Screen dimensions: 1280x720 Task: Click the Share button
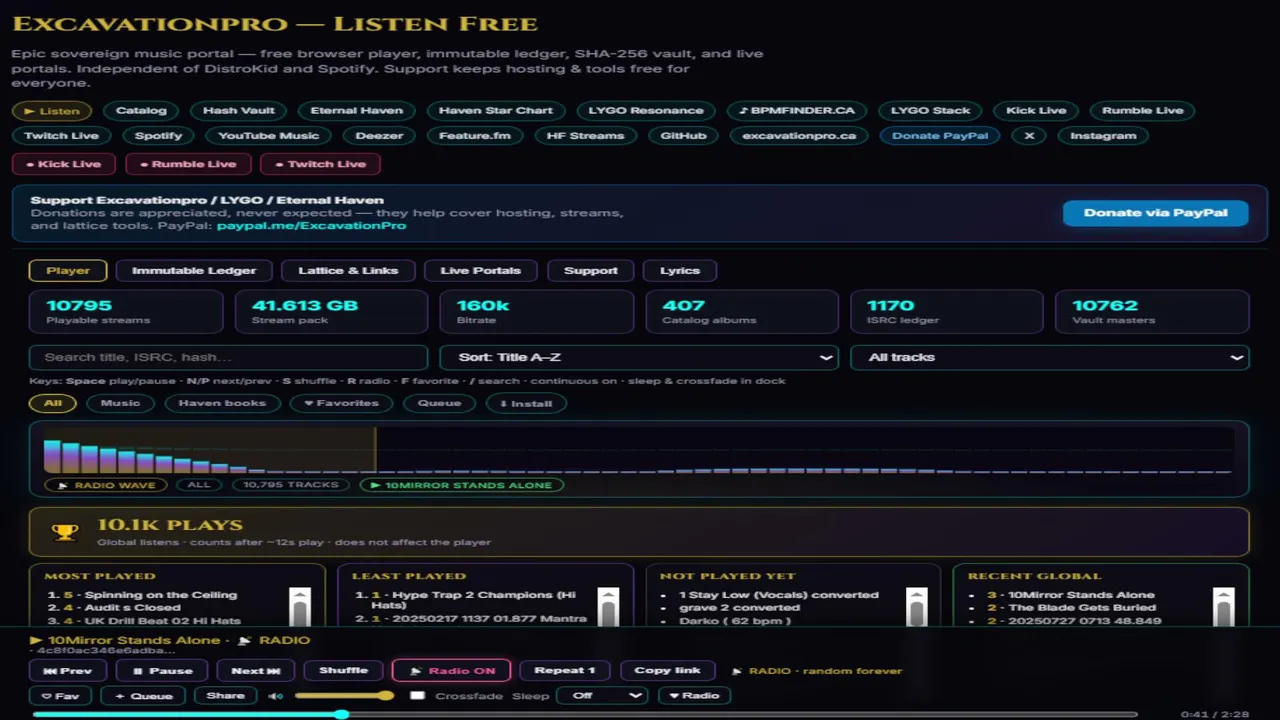pos(225,696)
